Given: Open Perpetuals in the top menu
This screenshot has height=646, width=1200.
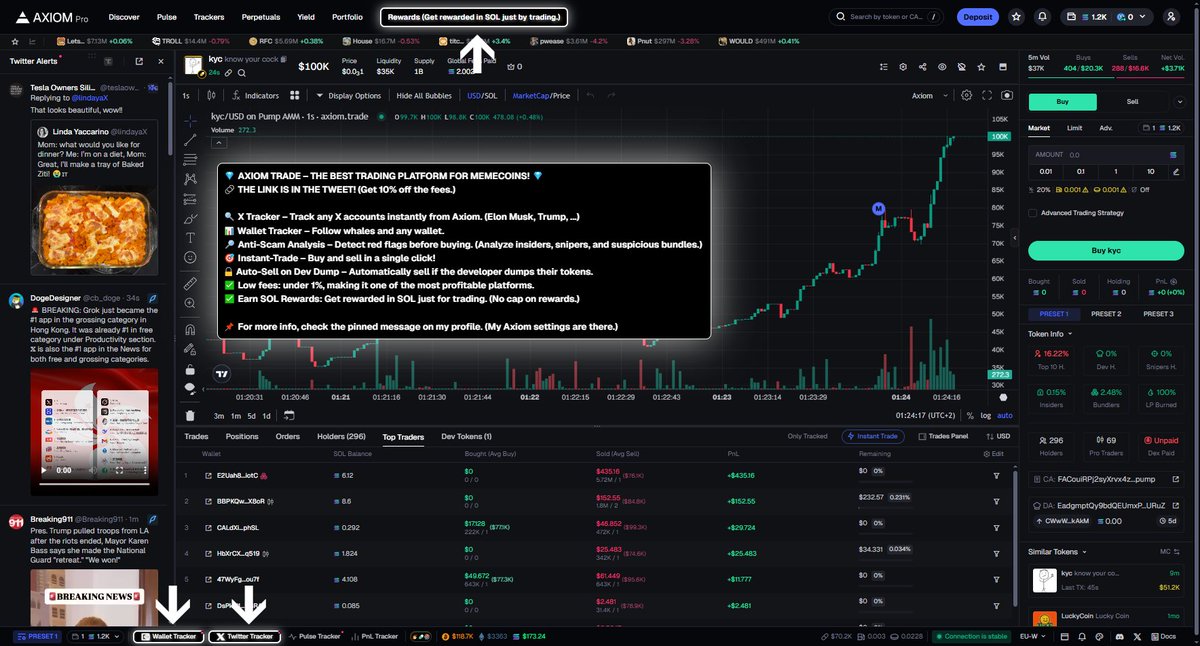Looking at the screenshot, I should point(261,17).
